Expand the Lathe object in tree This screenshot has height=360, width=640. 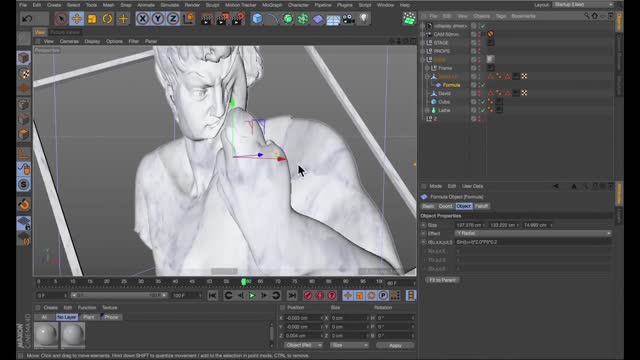point(427,110)
